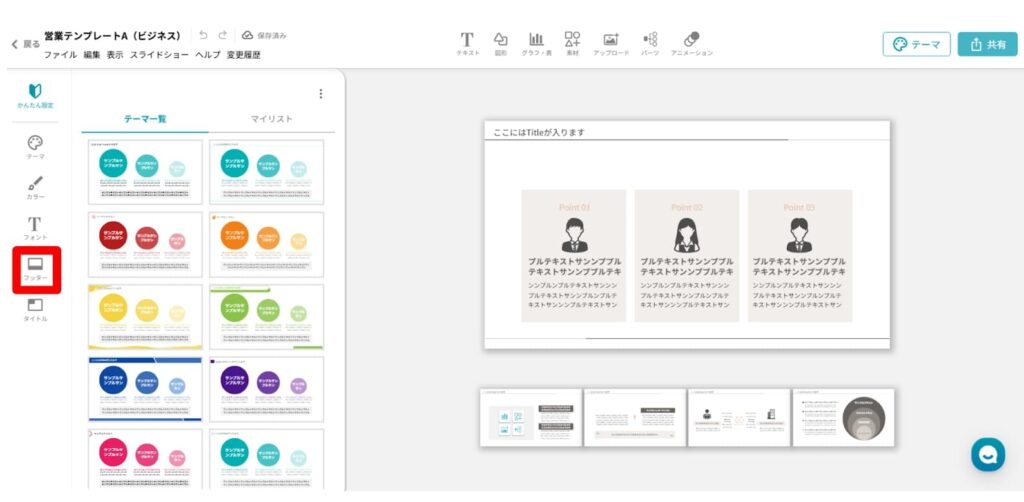Image resolution: width=1024 pixels, height=502 pixels.
Task: Open the three-dot menu in theme panel
Action: [321, 94]
